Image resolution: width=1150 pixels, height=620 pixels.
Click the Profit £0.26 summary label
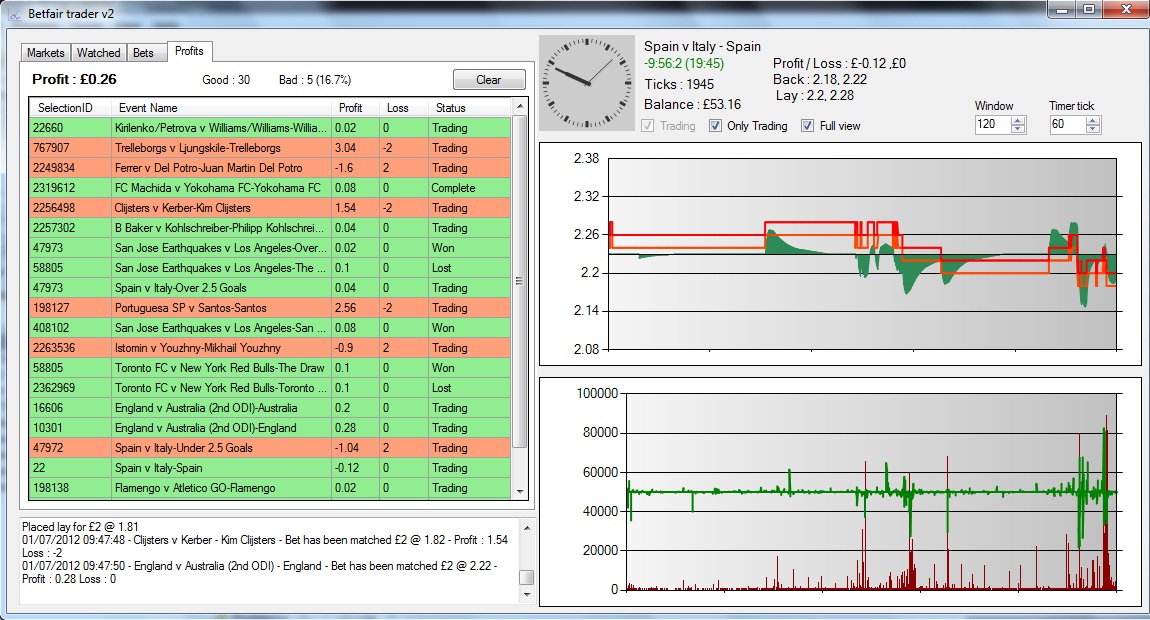point(74,79)
